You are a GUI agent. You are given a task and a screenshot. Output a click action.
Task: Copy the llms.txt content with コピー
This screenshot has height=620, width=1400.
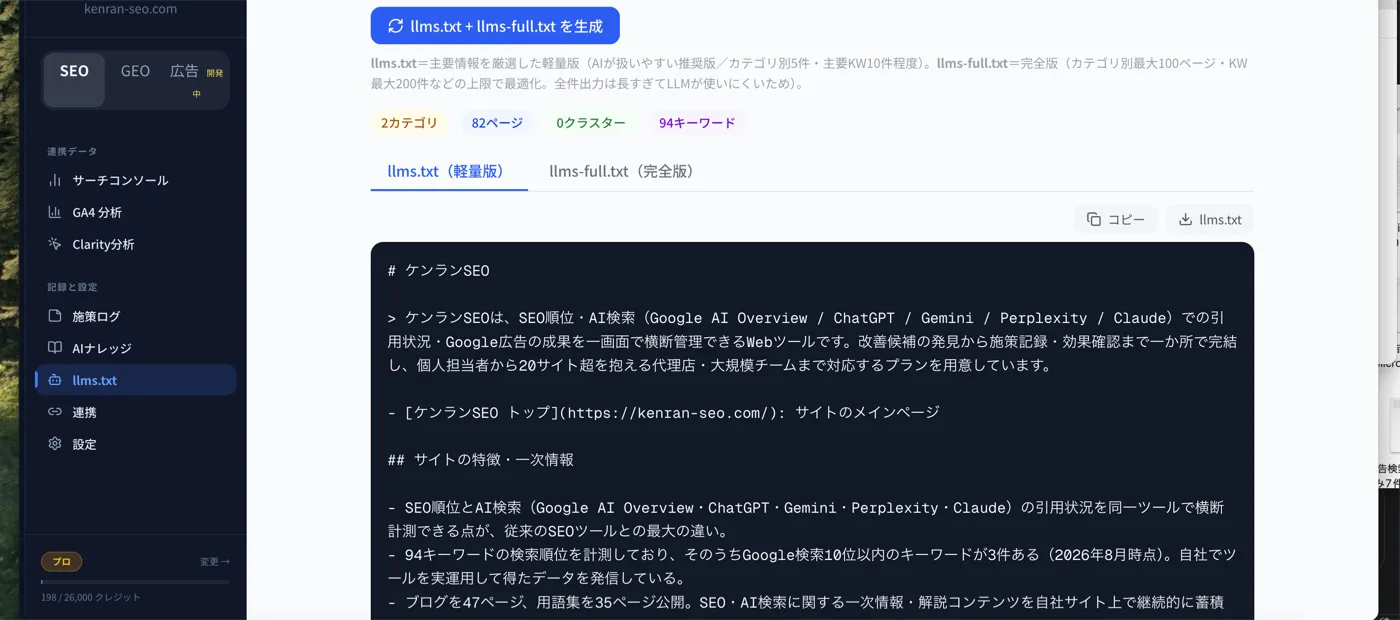pyautogui.click(x=1116, y=219)
